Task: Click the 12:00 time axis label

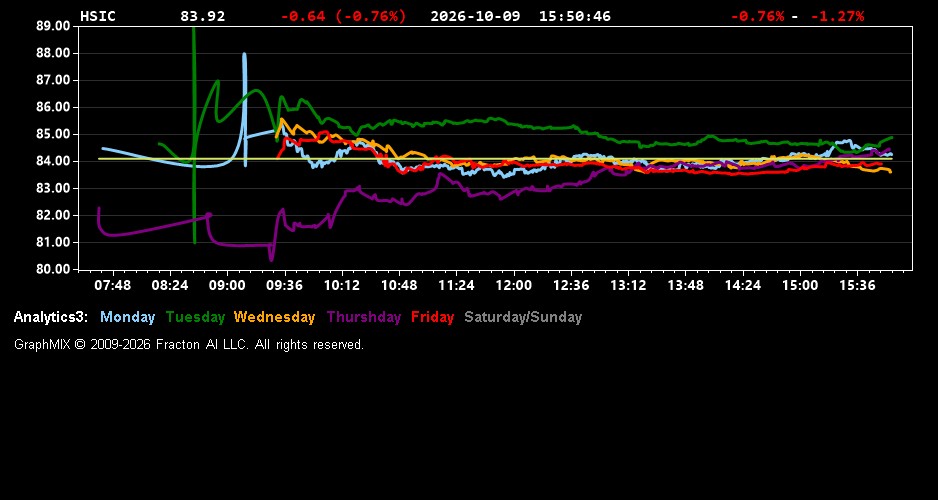Action: [514, 285]
